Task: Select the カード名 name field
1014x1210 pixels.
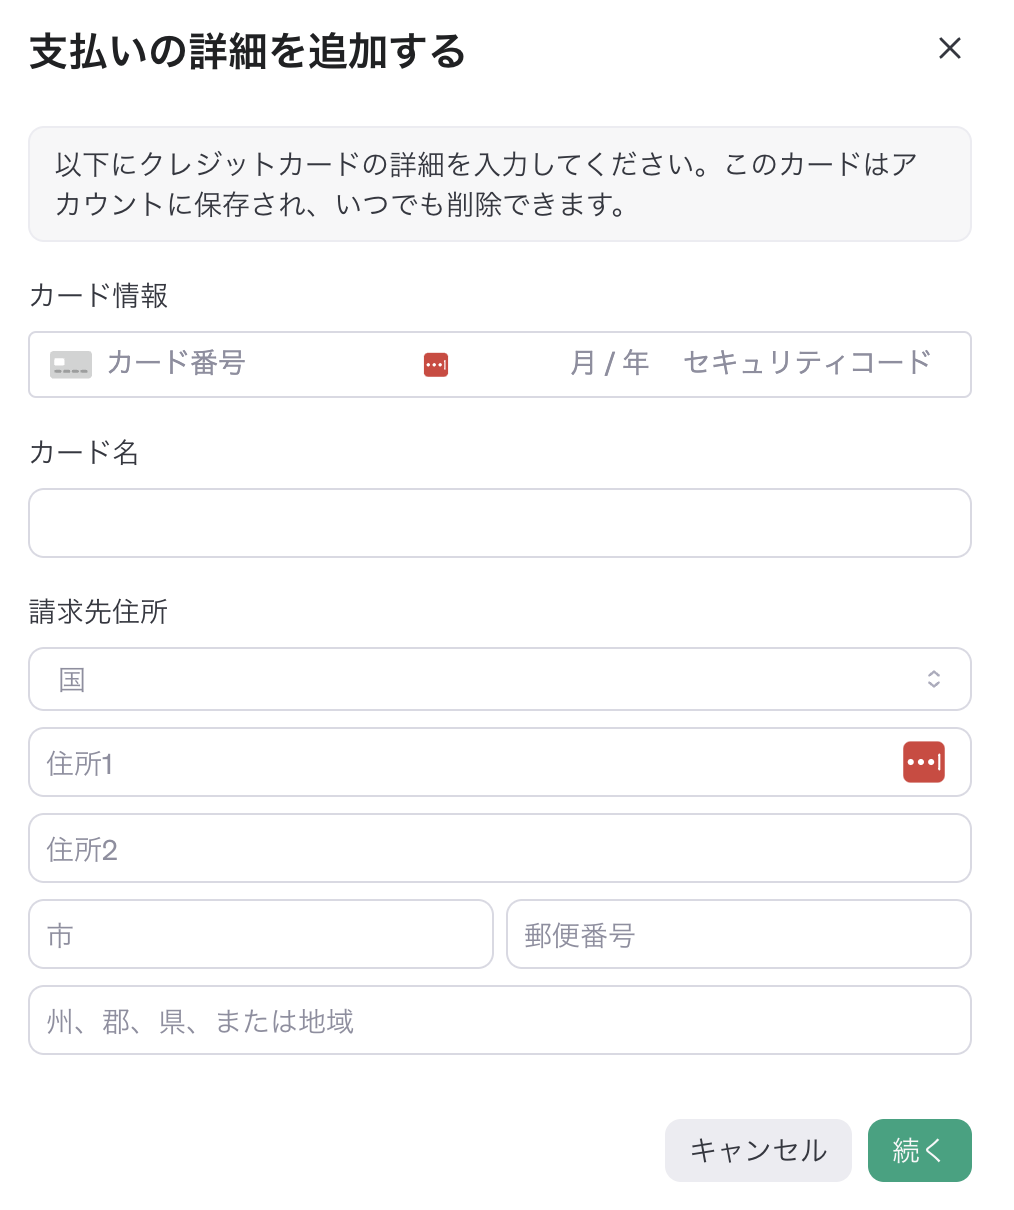Action: click(500, 523)
